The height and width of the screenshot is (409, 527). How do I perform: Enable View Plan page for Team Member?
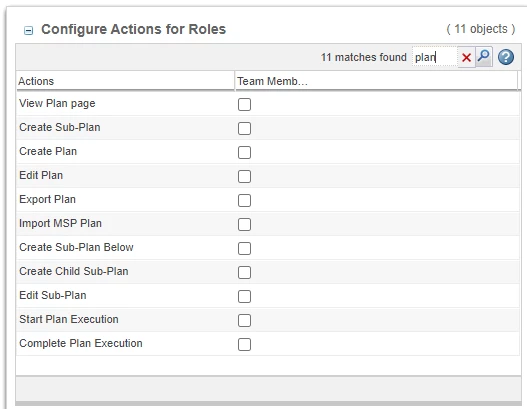coord(244,104)
